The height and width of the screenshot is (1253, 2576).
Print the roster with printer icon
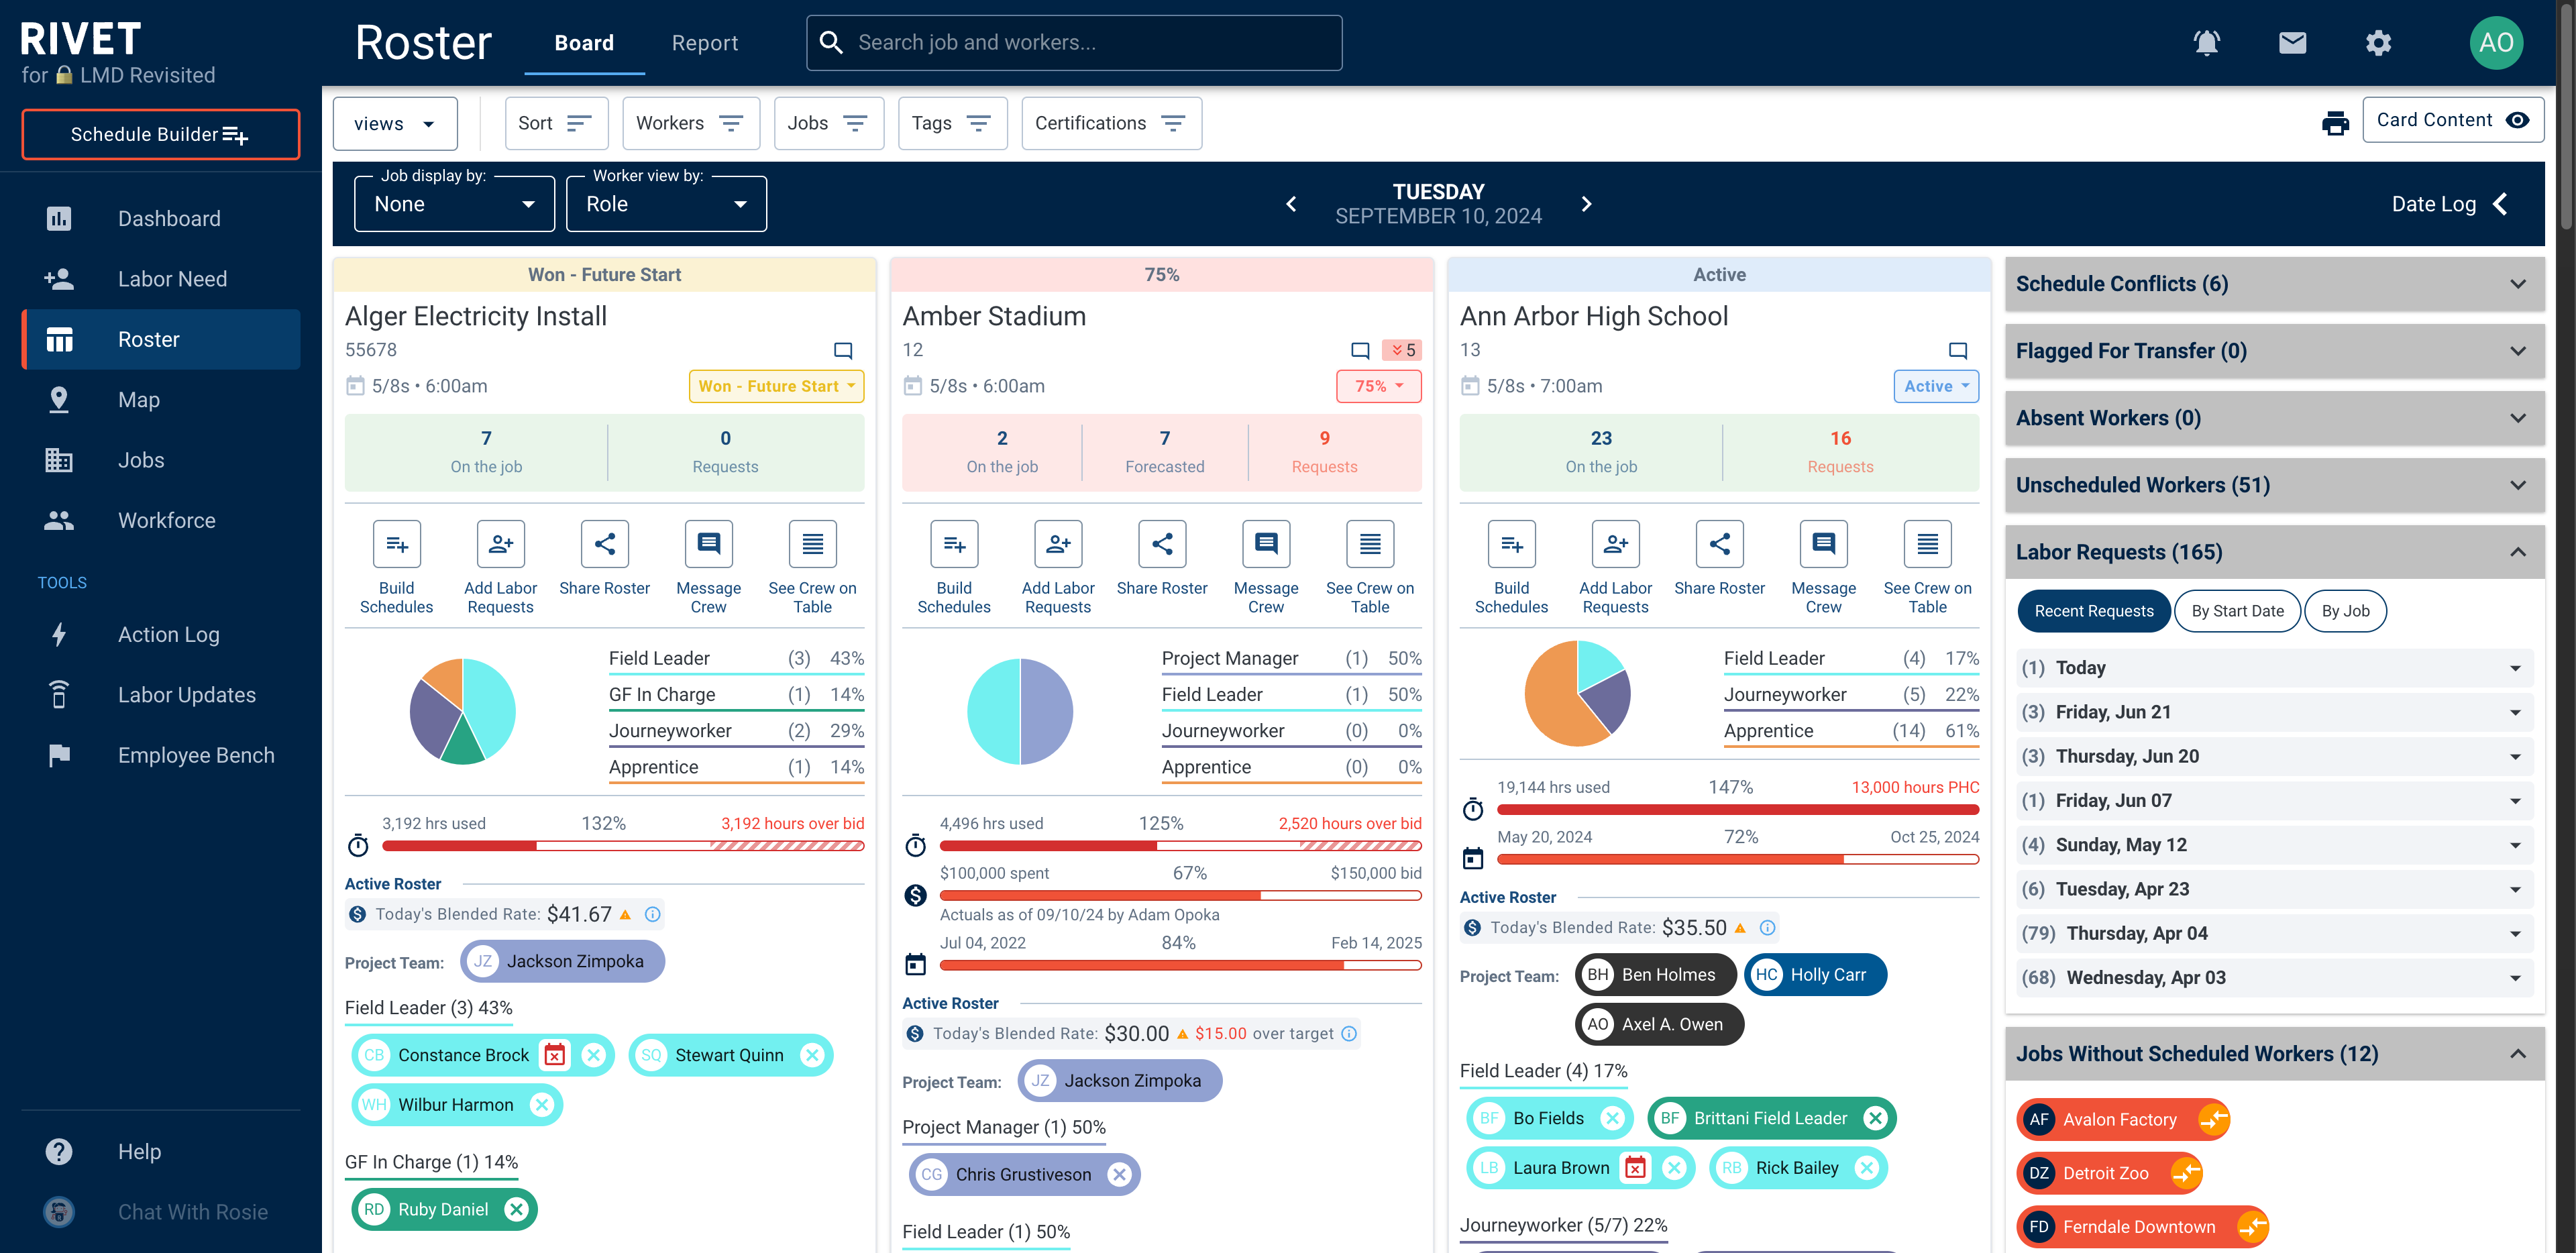click(x=2335, y=123)
